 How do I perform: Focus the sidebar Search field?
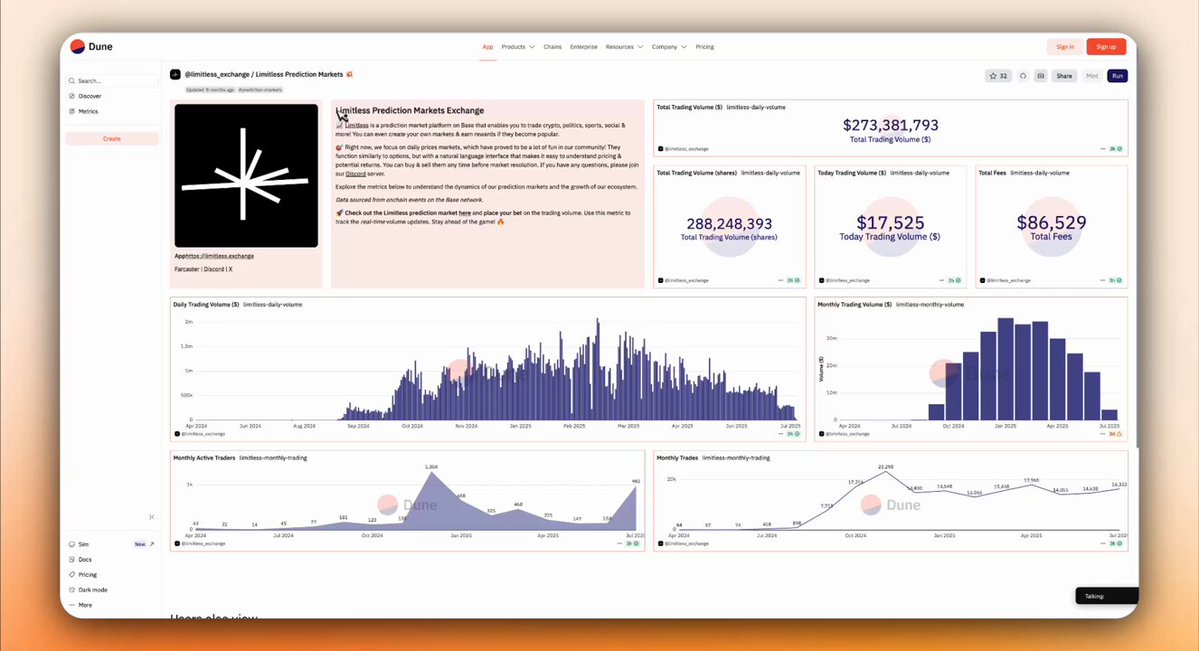point(112,80)
